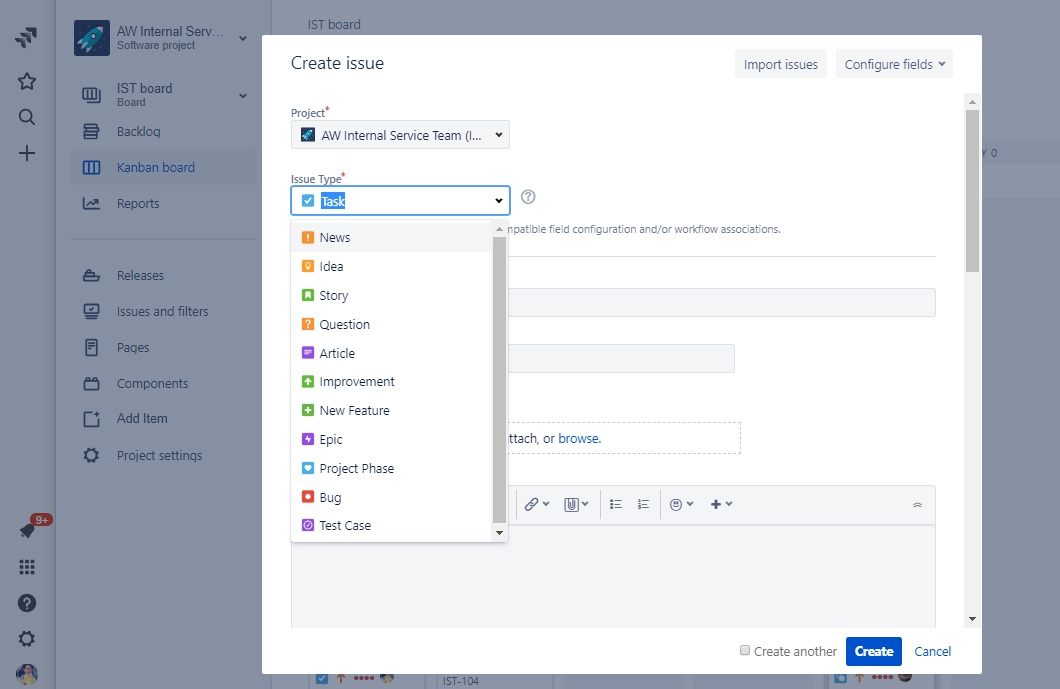The image size is (1060, 689).
Task: Open the notifications icon showing 9+
Action: [x=26, y=529]
